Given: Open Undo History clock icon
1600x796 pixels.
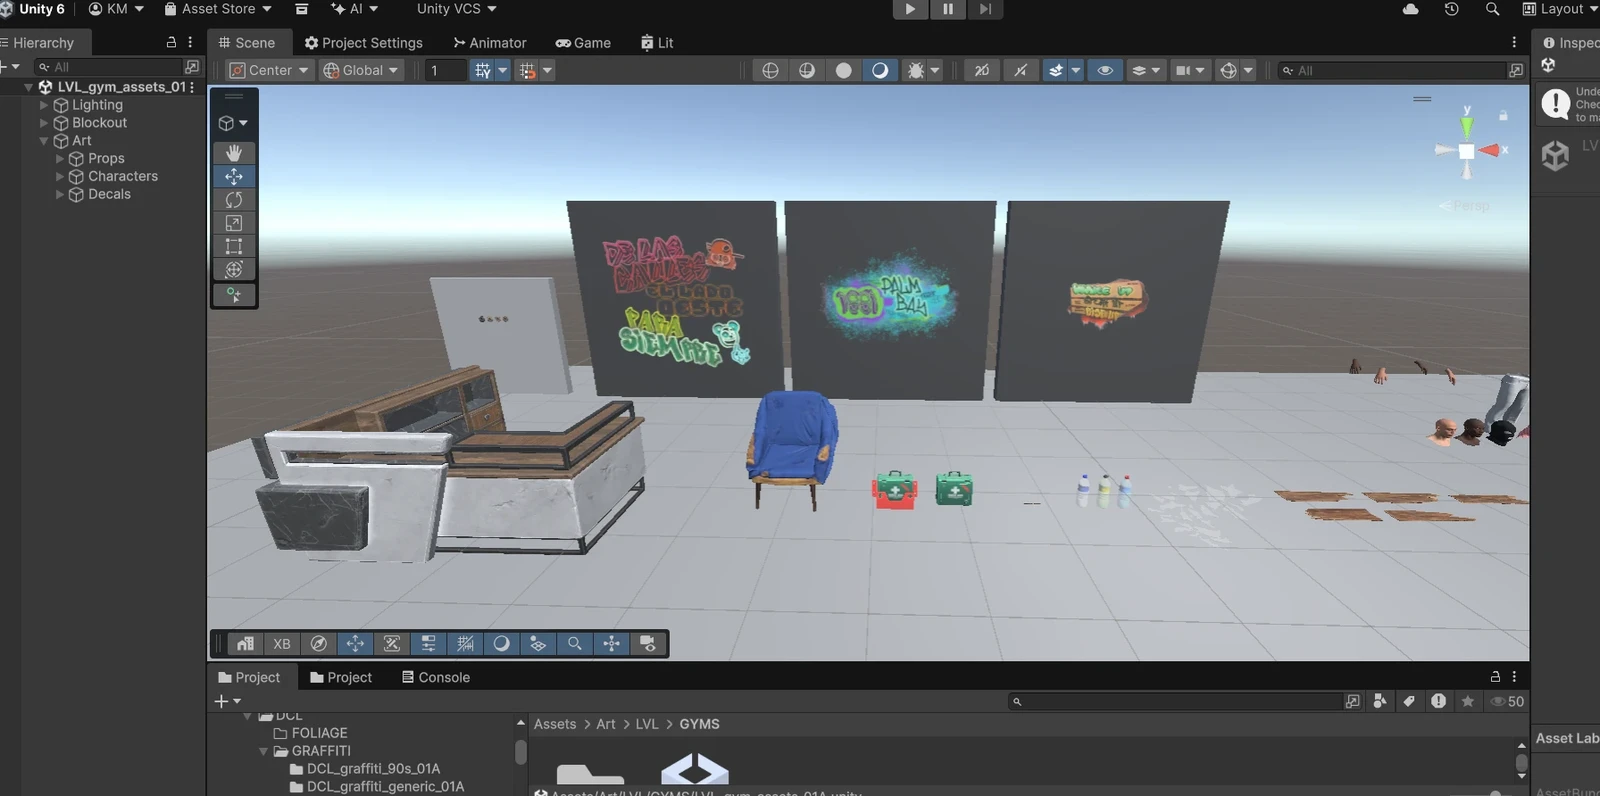Looking at the screenshot, I should 1452,9.
